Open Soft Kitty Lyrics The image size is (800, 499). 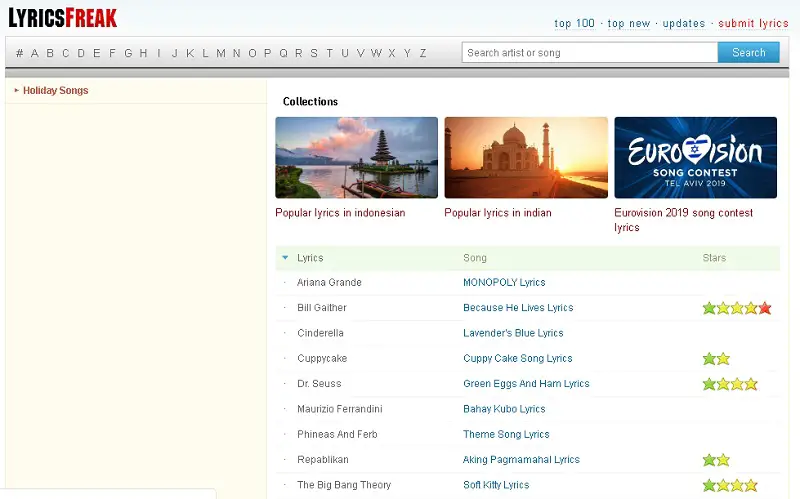pyautogui.click(x=496, y=485)
